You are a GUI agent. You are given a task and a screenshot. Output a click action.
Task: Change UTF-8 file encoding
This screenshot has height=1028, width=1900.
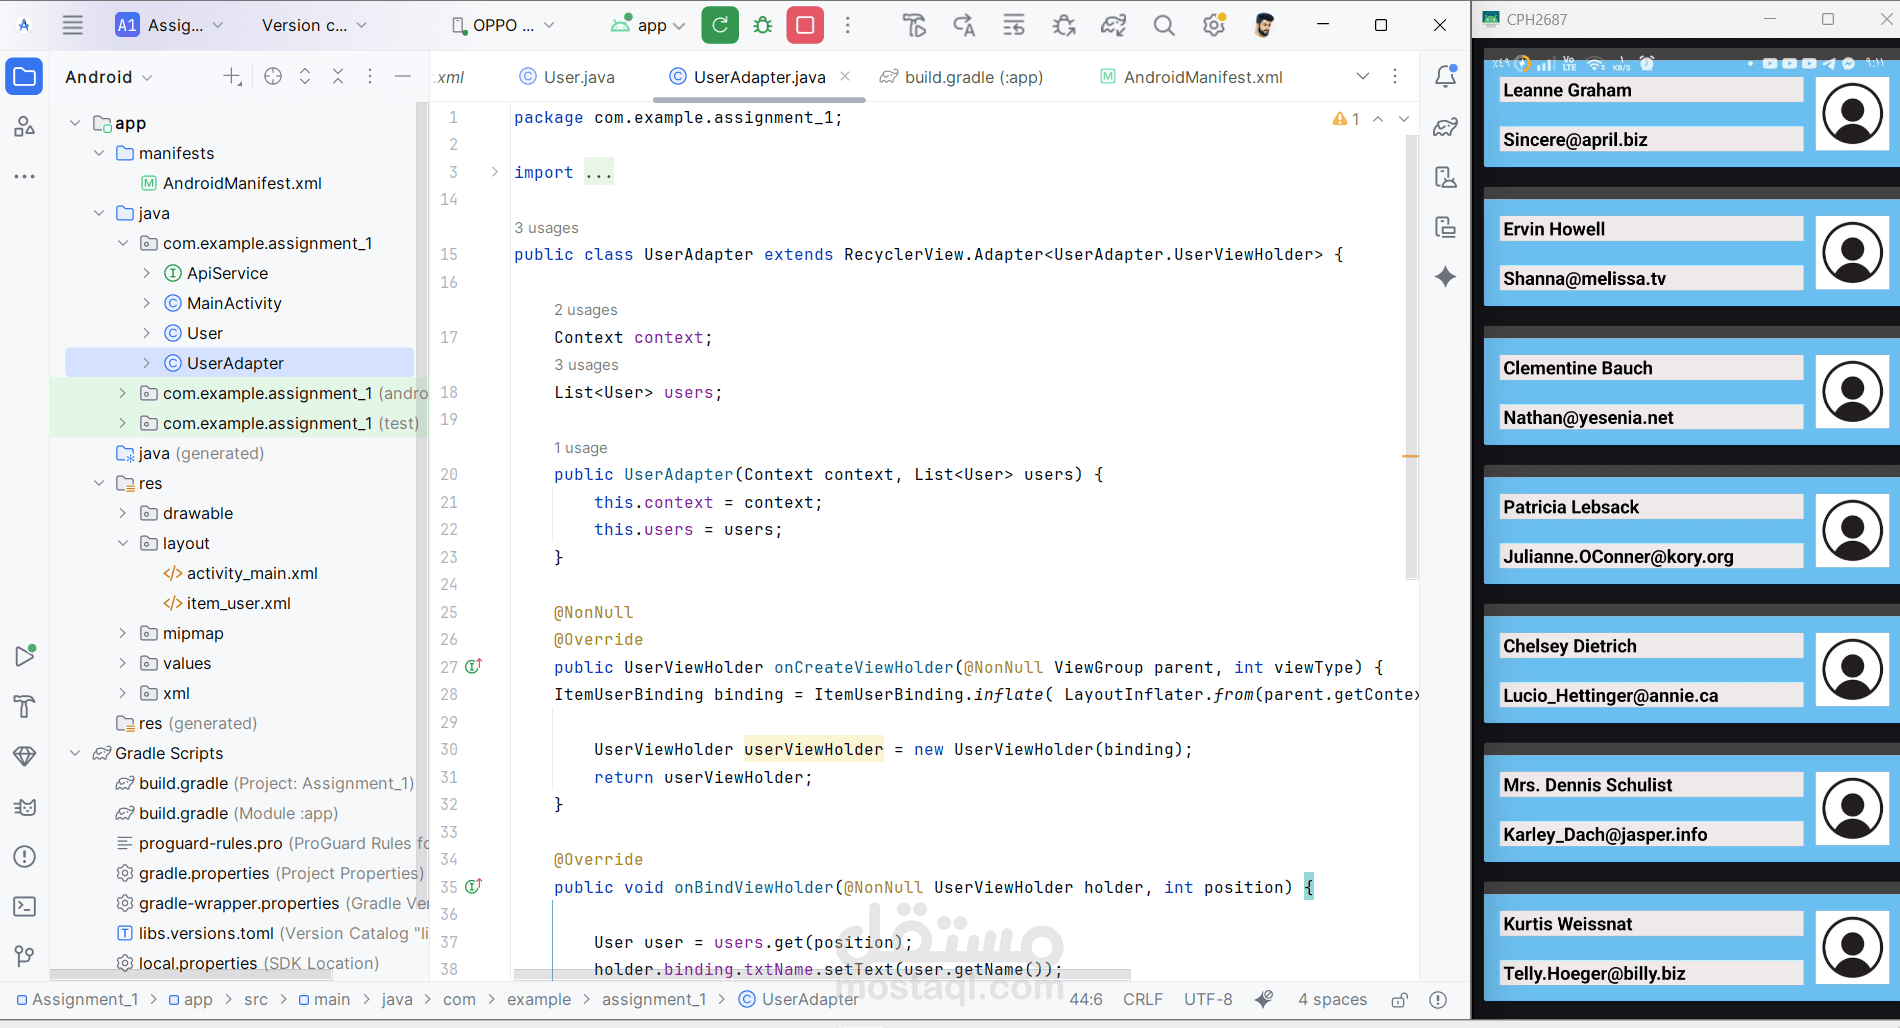click(x=1208, y=999)
